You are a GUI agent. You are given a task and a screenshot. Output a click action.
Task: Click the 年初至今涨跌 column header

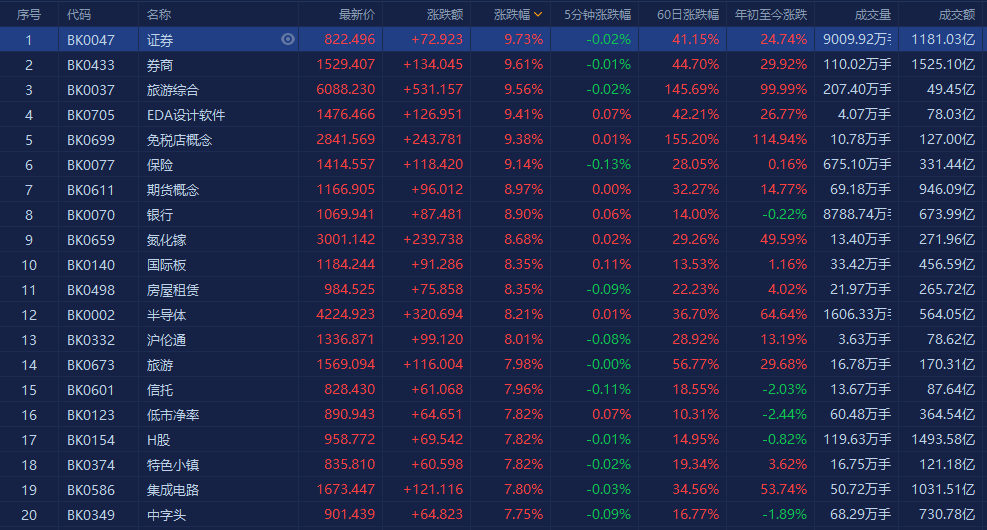click(770, 14)
